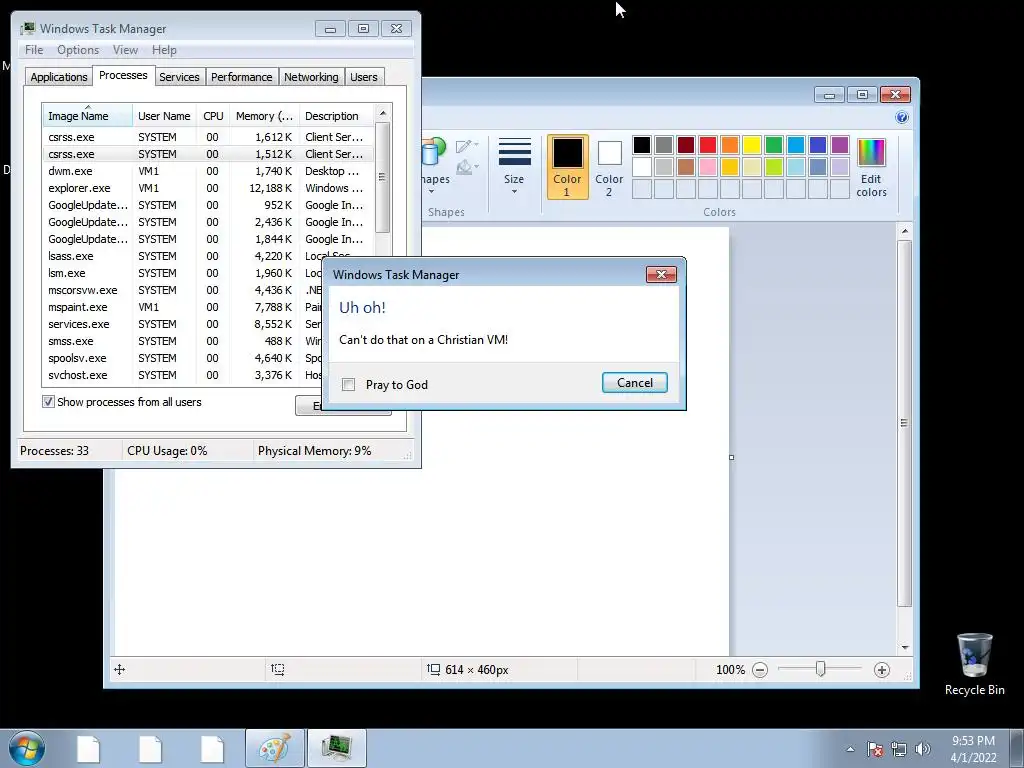
Task: Show the Users tab
Action: point(364,77)
